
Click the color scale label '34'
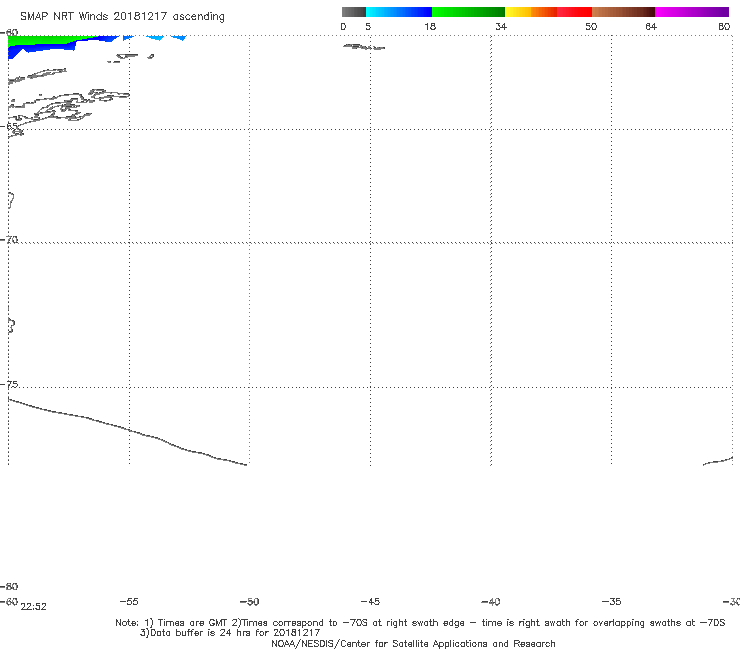point(501,27)
